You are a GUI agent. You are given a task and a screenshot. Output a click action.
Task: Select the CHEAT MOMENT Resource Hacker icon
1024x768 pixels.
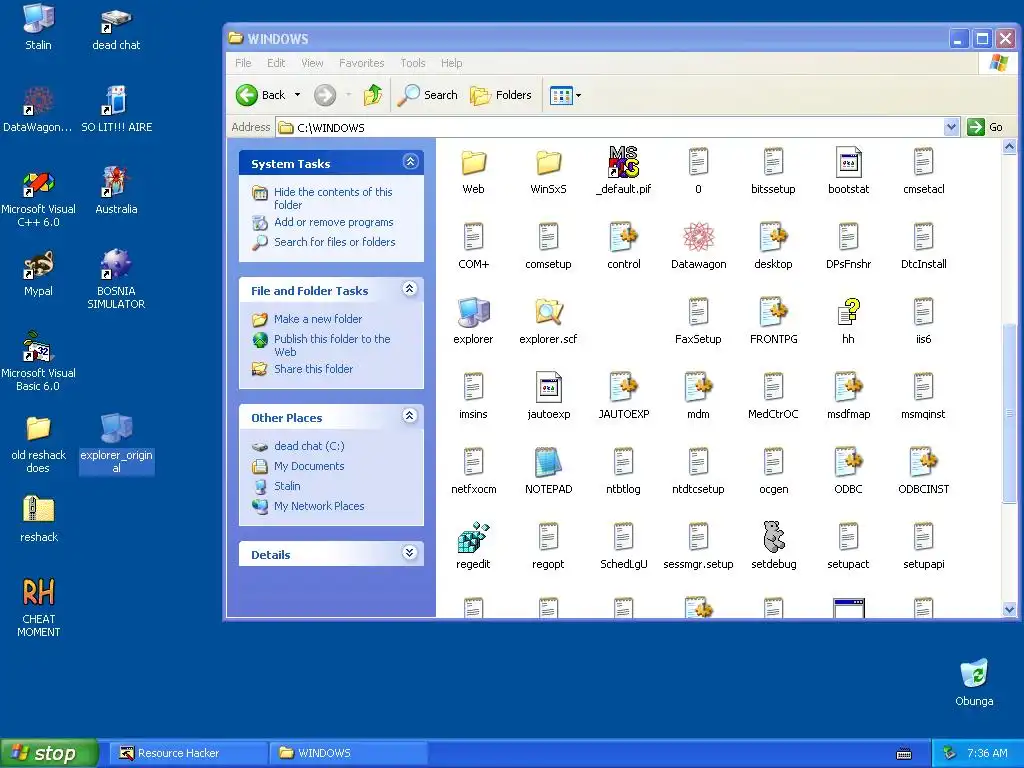39,592
